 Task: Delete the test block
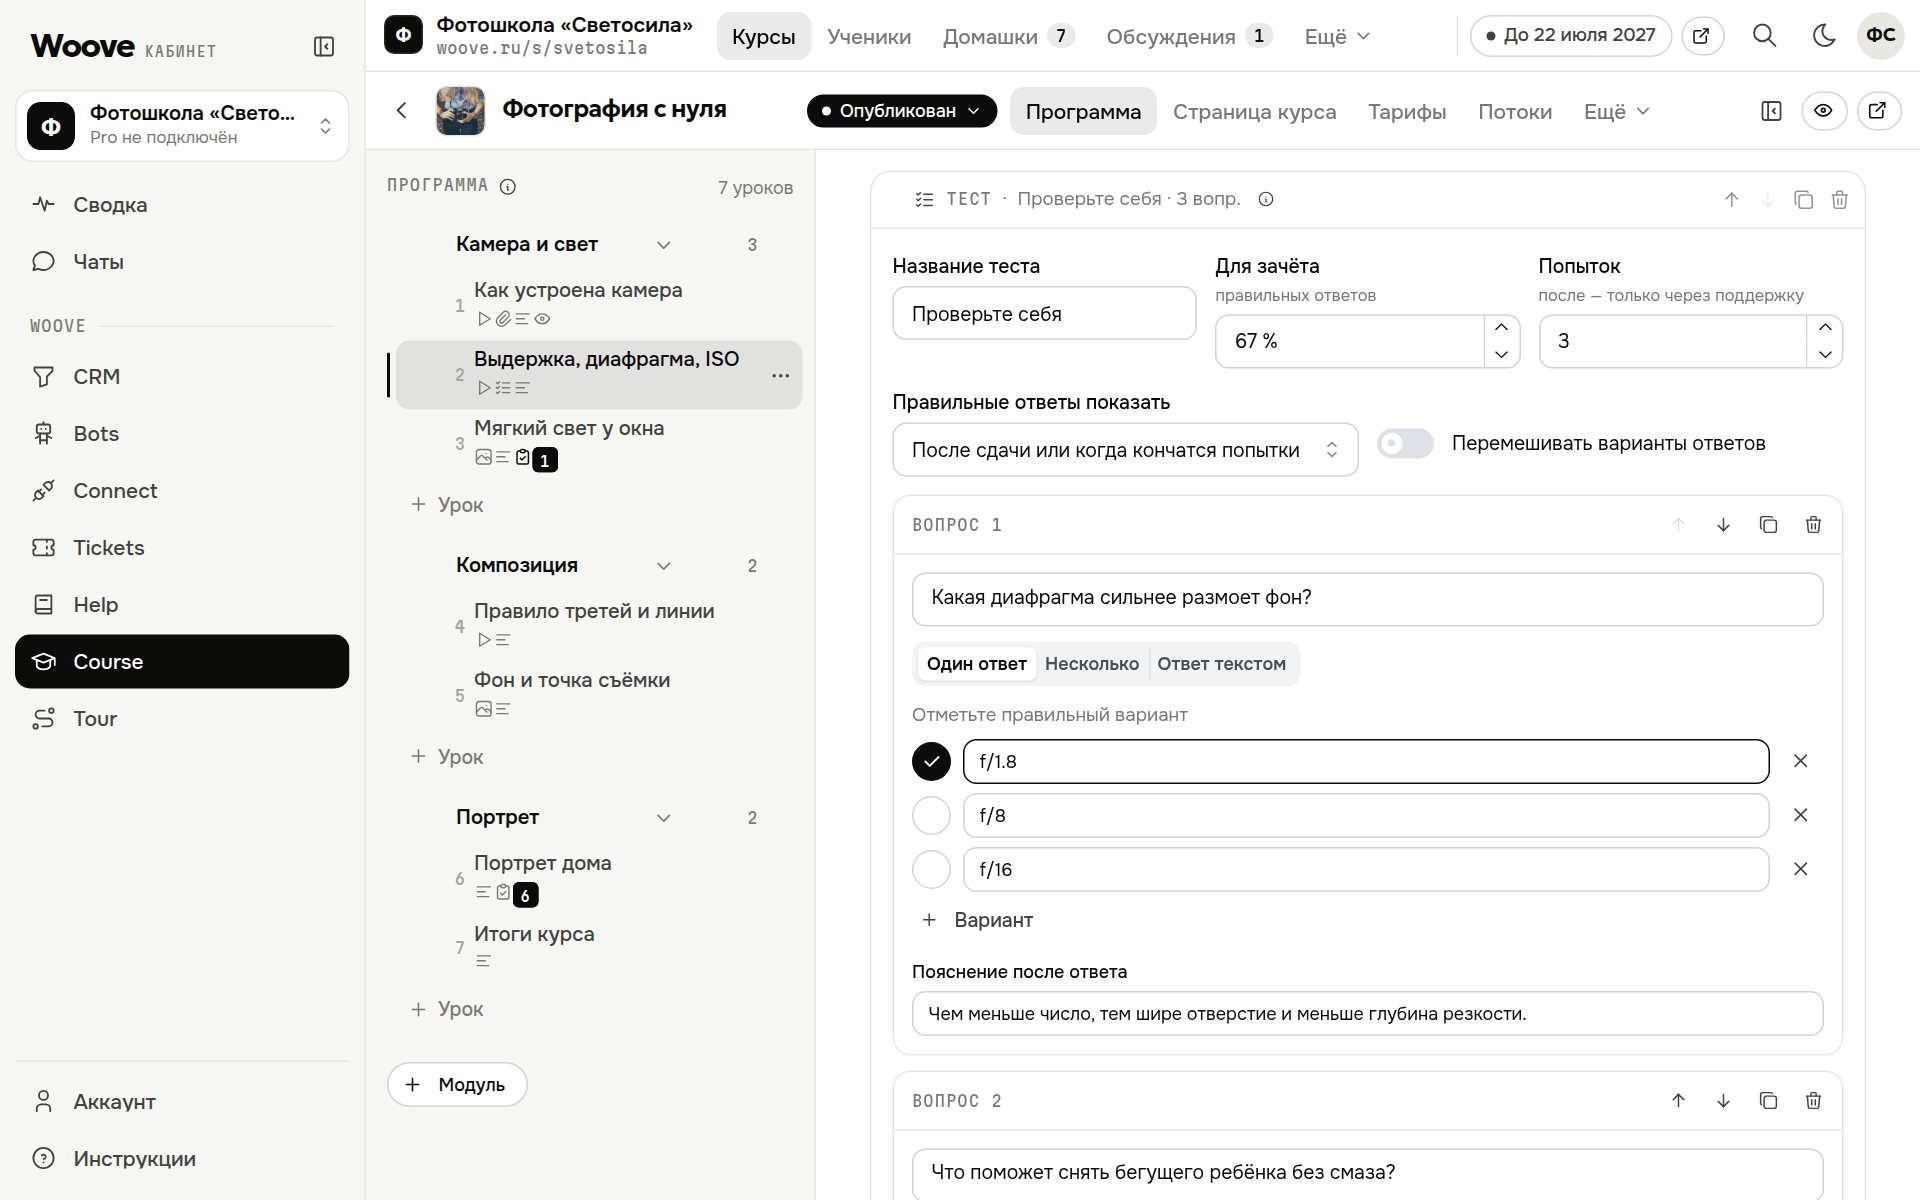1839,200
